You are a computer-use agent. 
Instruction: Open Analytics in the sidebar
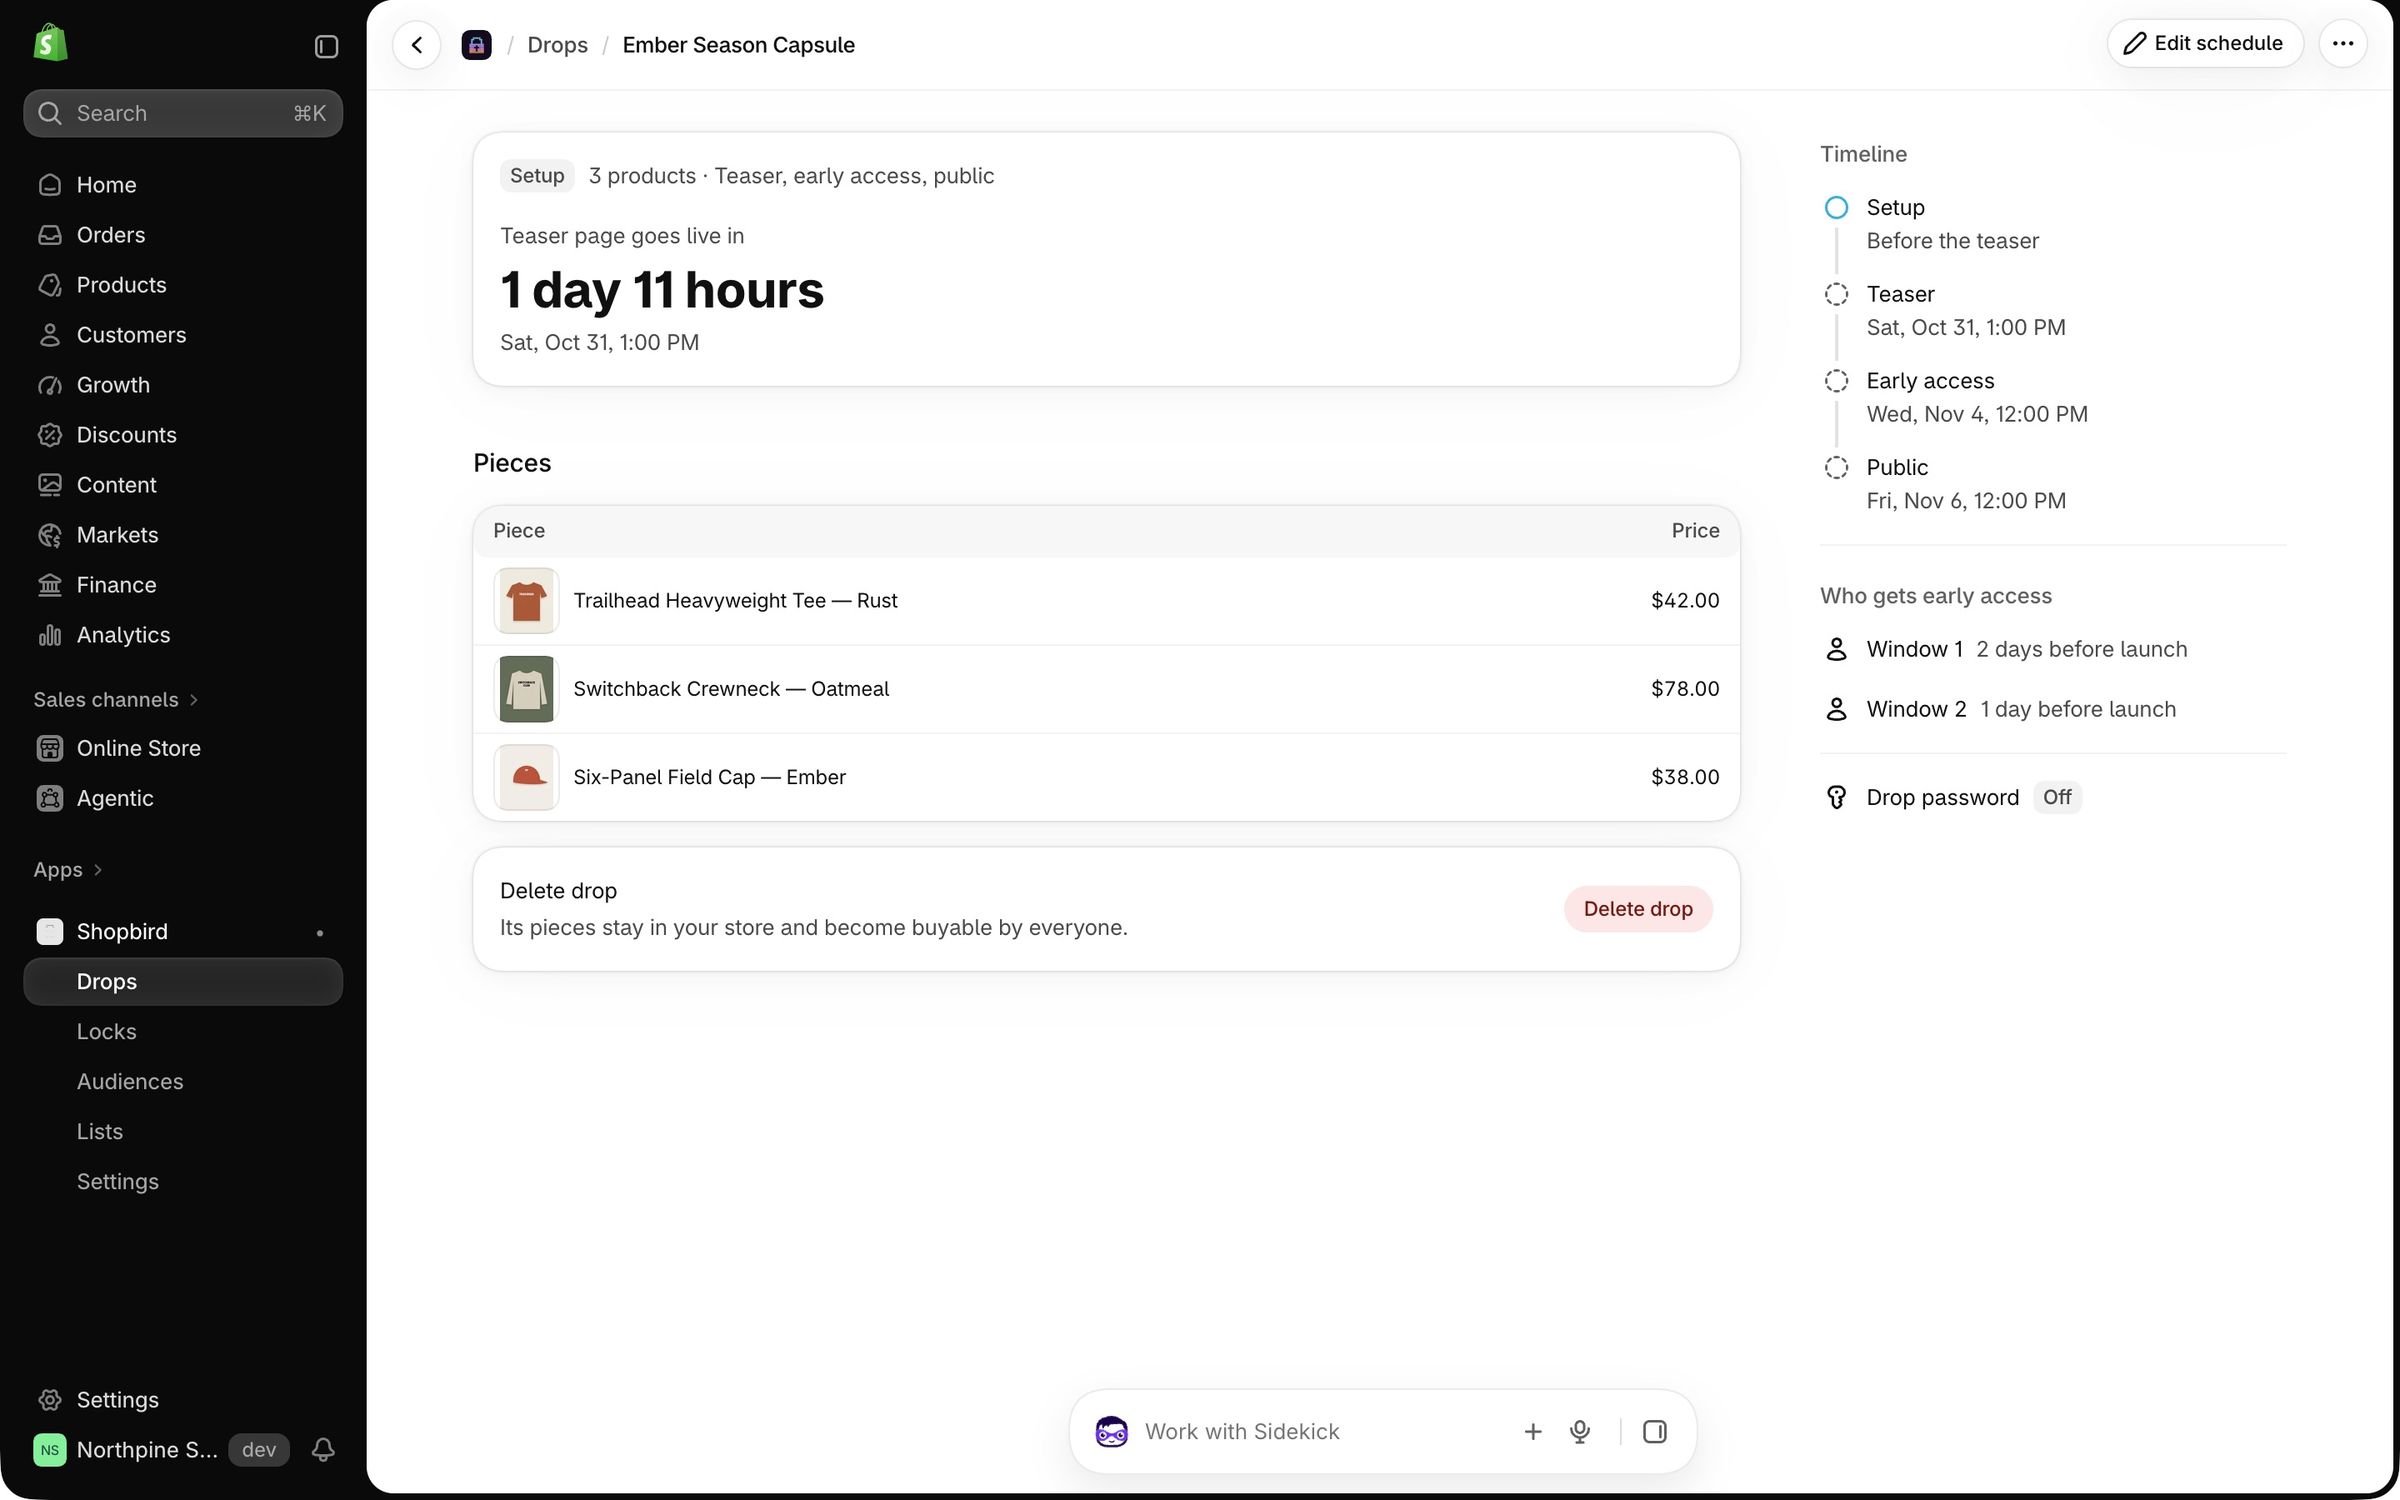coord(183,635)
